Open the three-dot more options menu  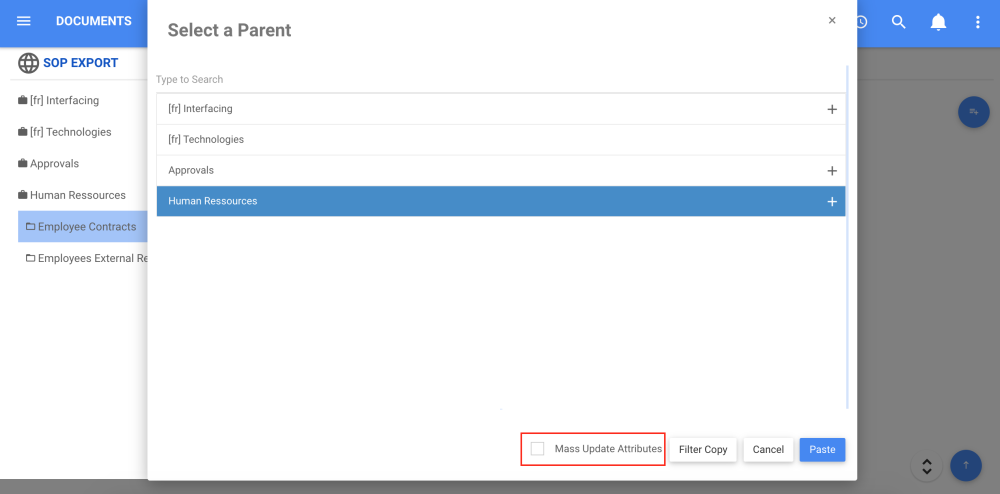click(x=978, y=22)
